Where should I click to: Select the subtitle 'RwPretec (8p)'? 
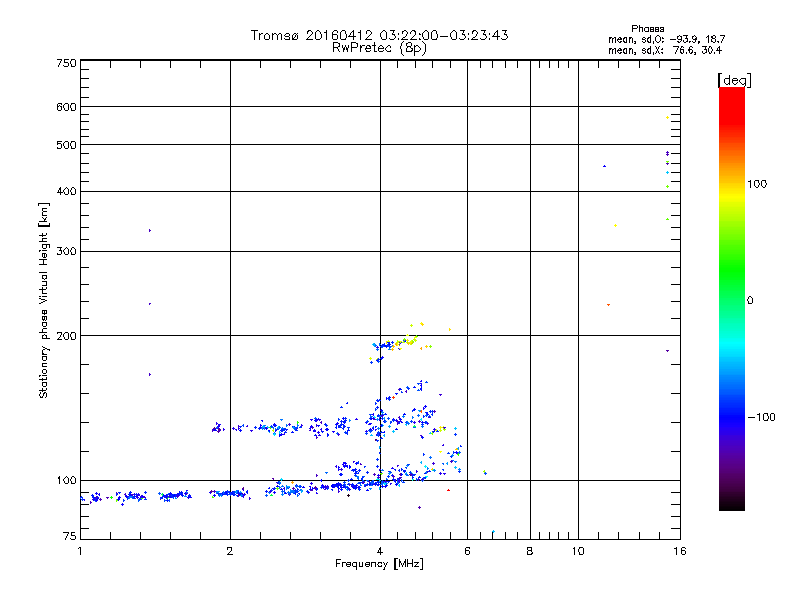coord(379,48)
